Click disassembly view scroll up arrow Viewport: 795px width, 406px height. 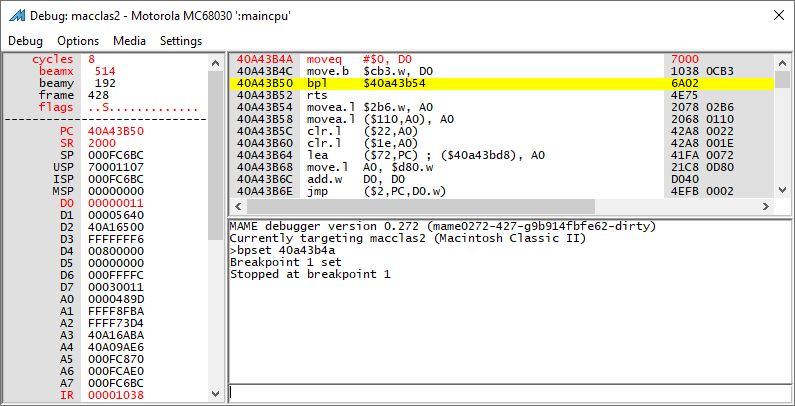[x=783, y=62]
